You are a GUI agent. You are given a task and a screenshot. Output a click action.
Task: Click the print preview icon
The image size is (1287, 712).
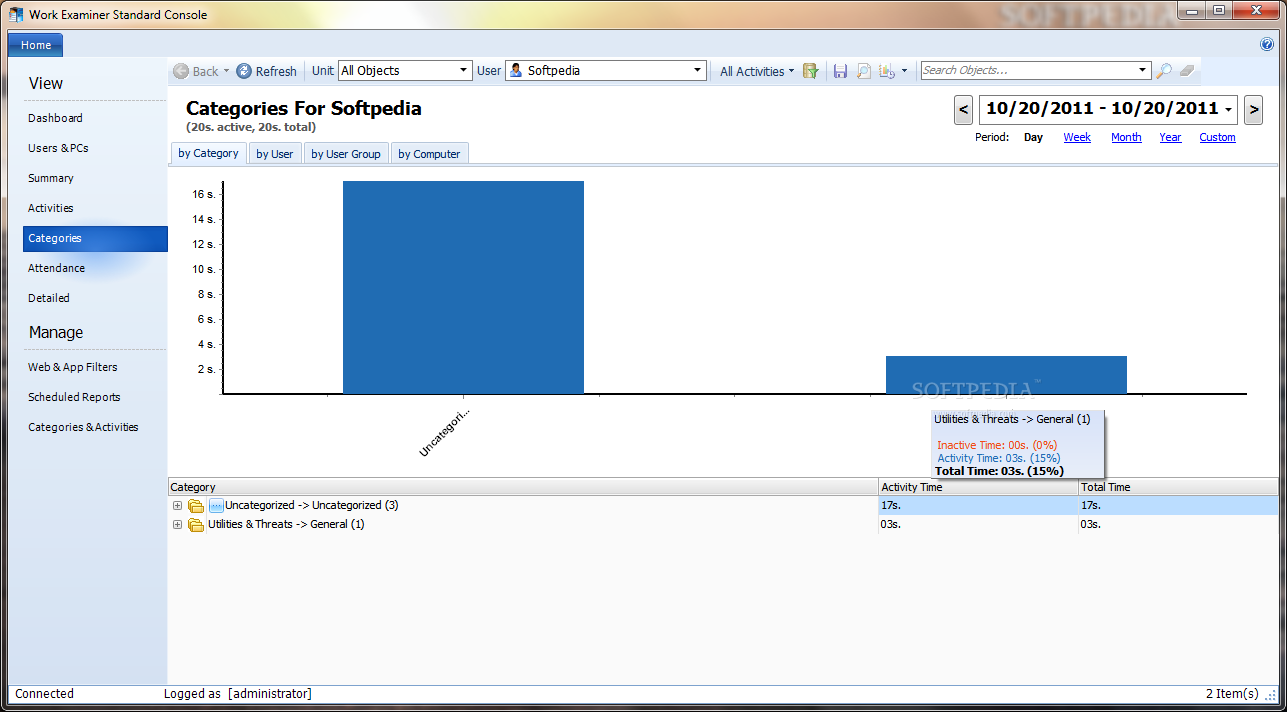click(864, 71)
